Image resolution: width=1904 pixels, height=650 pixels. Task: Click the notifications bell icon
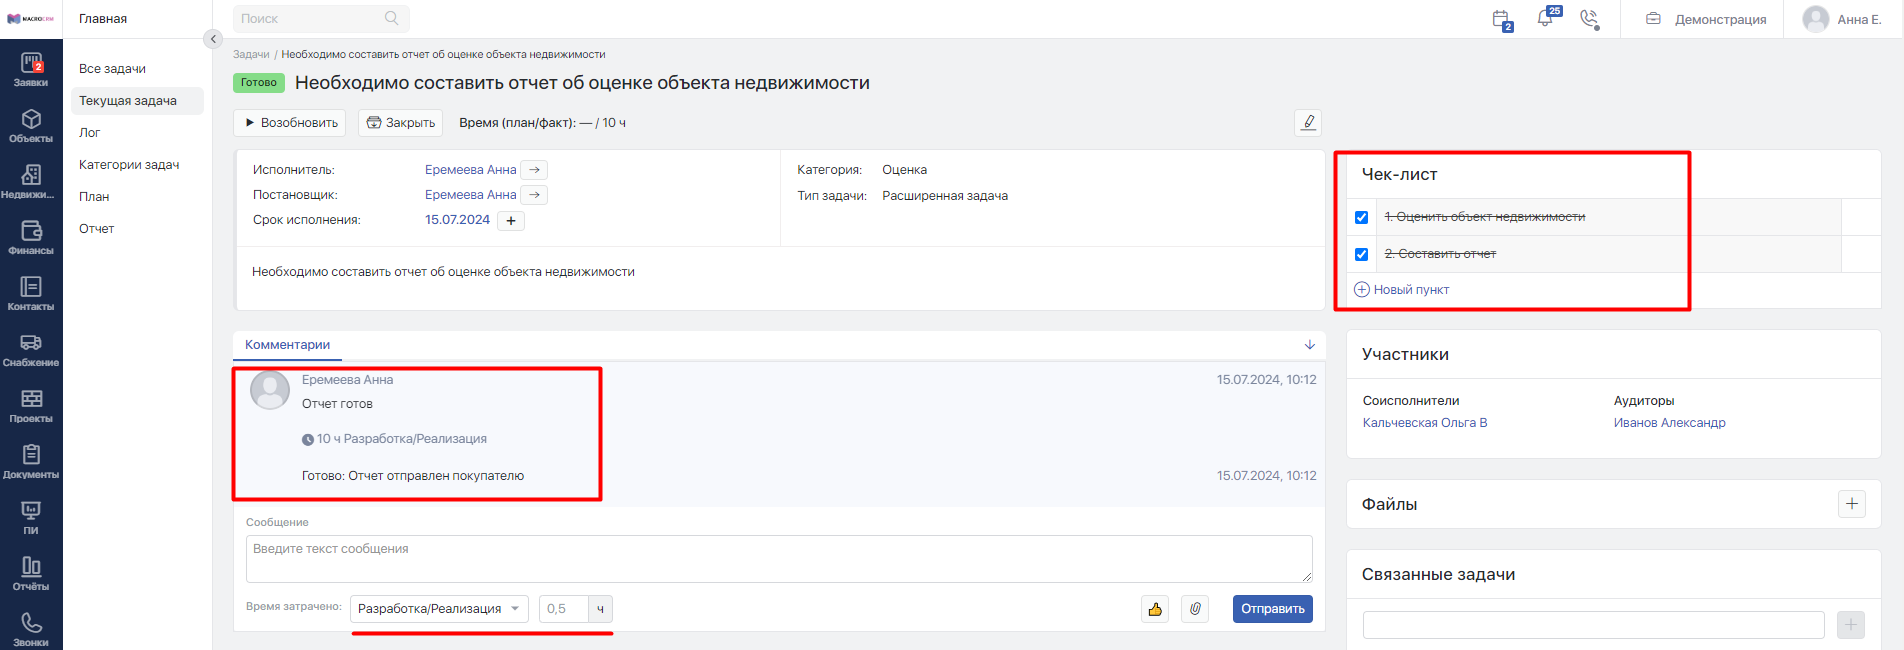point(1546,18)
